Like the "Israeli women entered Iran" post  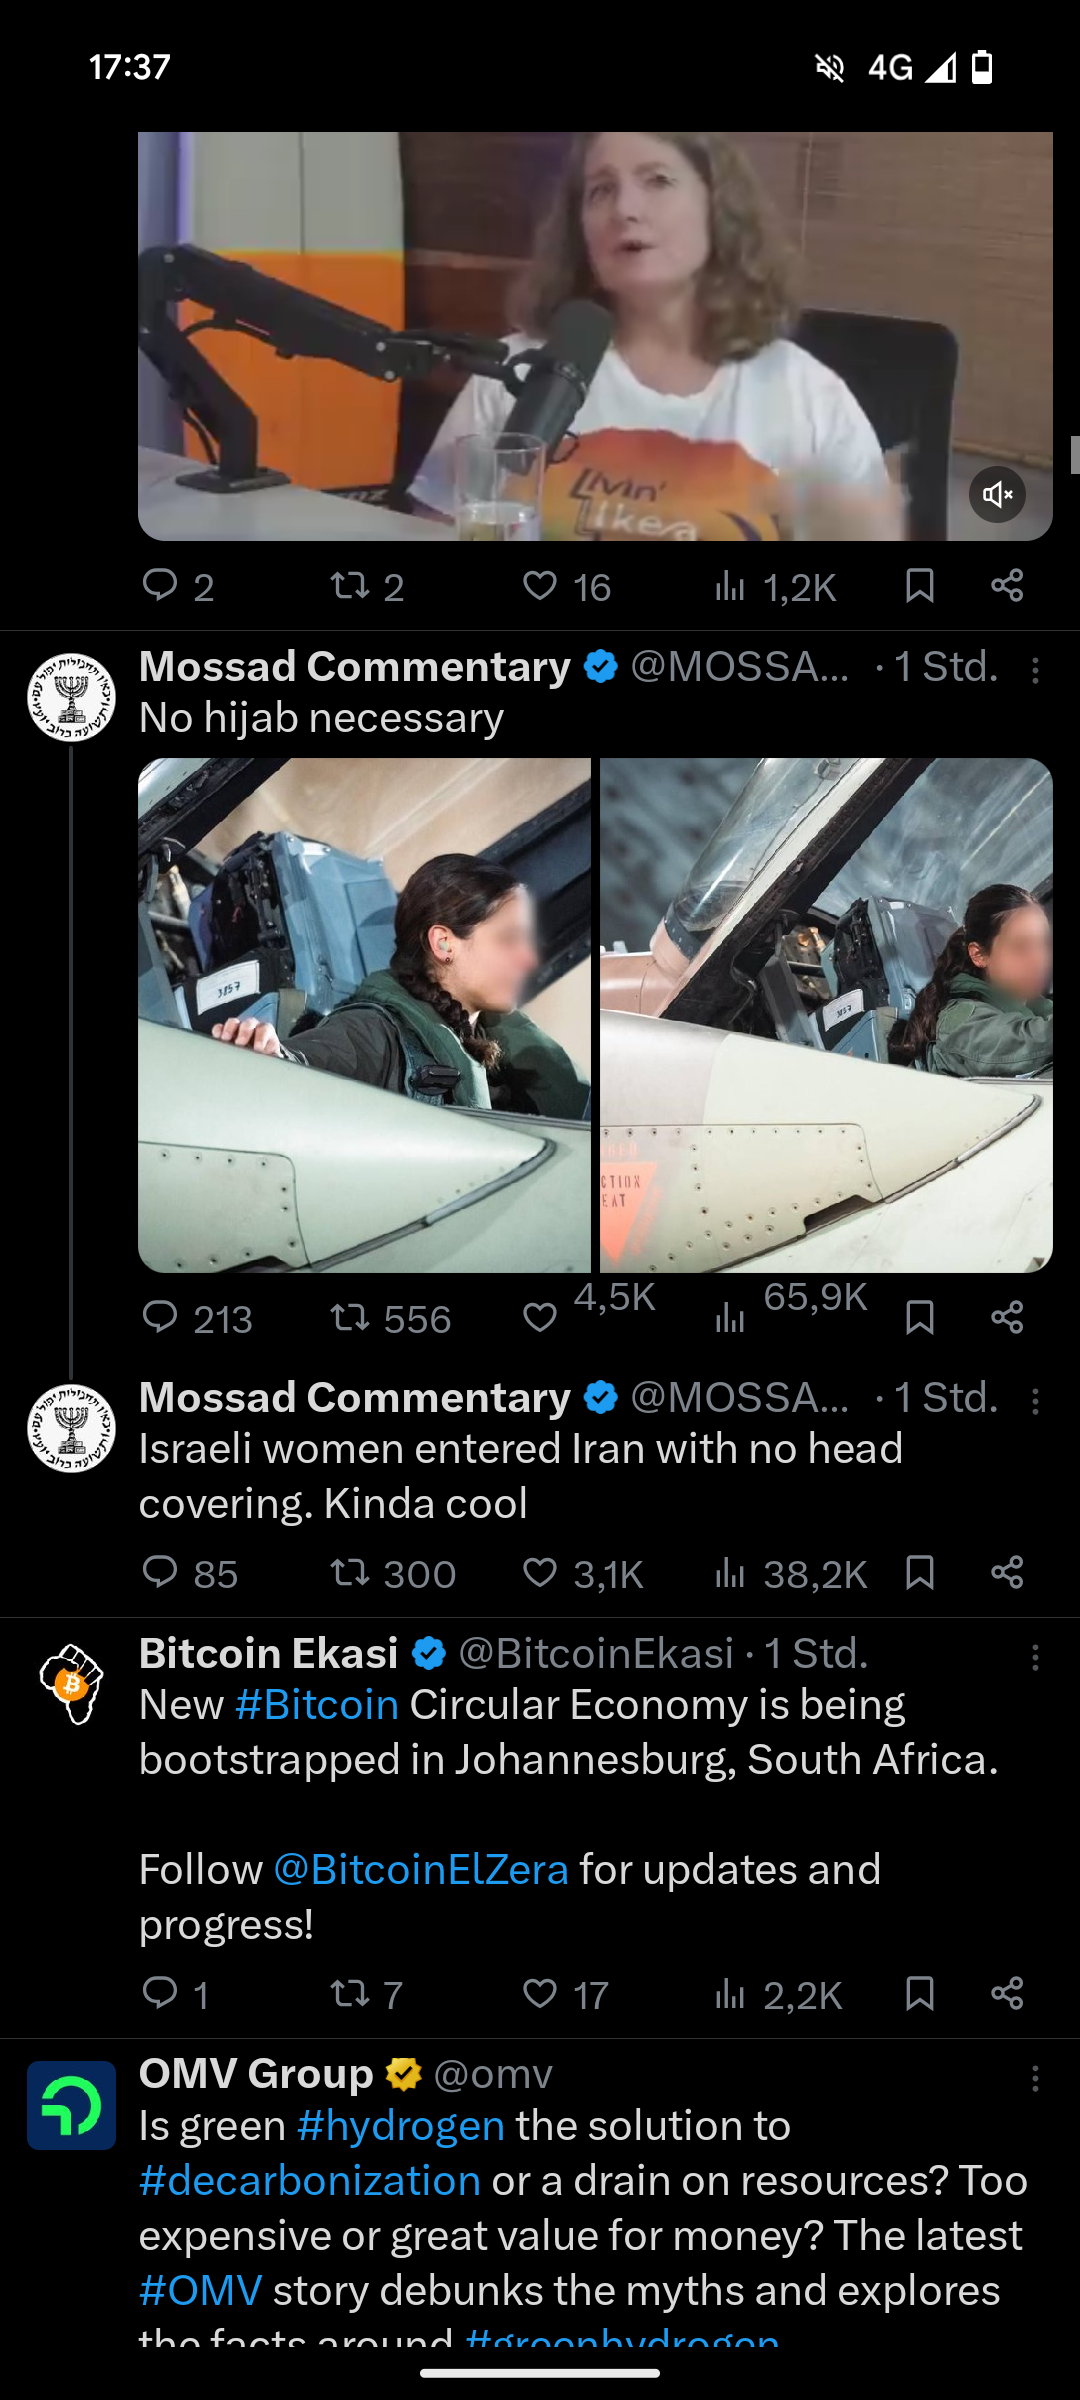pyautogui.click(x=540, y=1573)
